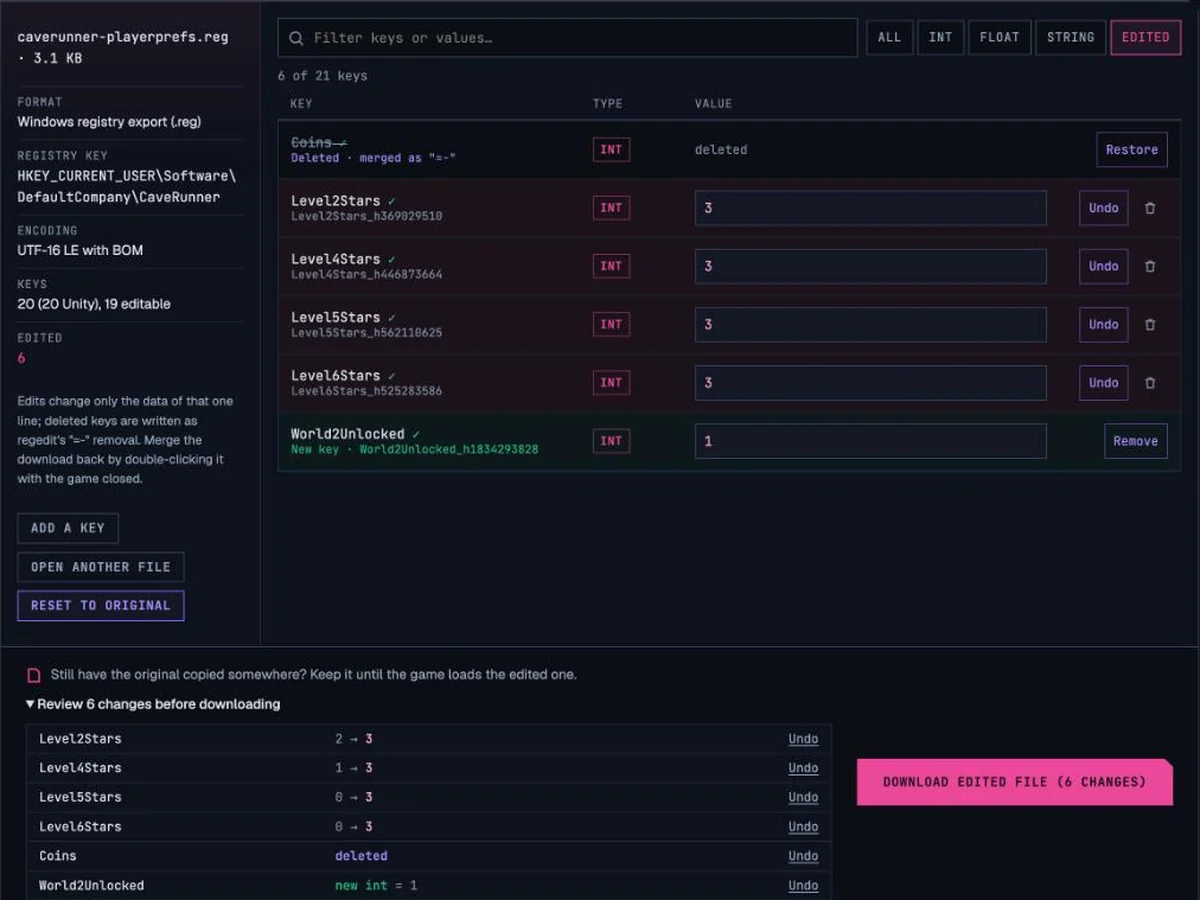
Task: Undo Level6Stars change in review list
Action: [x=803, y=827]
